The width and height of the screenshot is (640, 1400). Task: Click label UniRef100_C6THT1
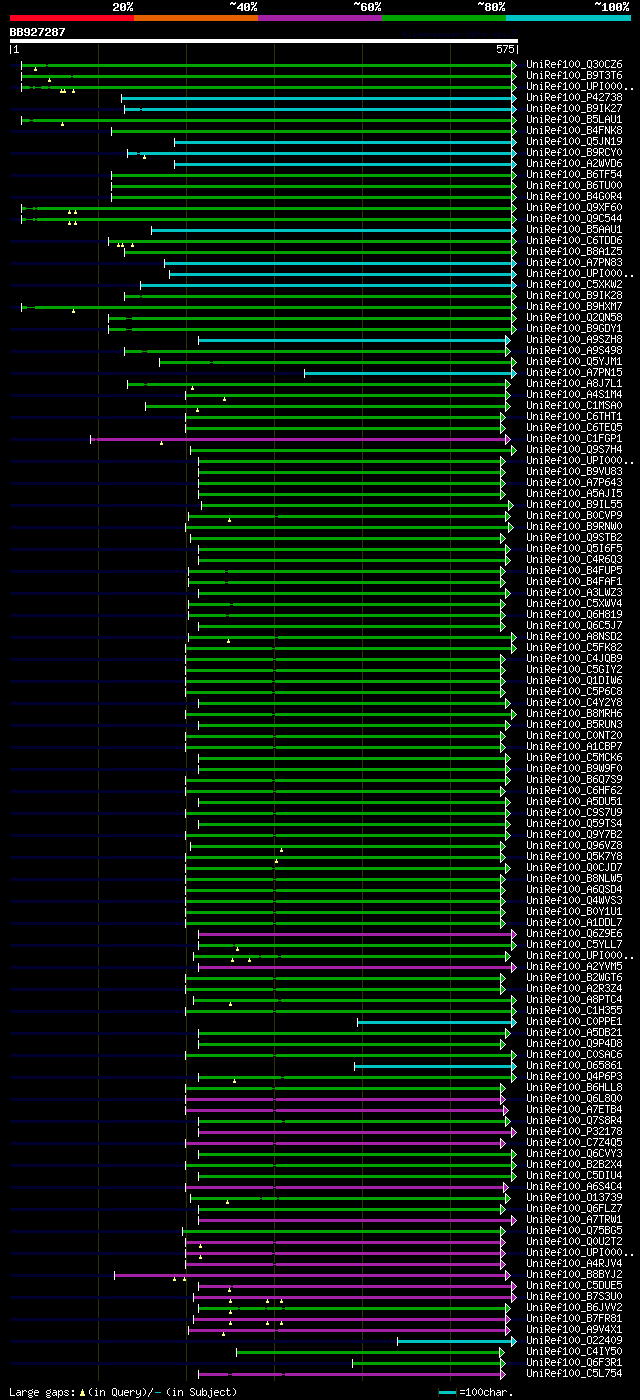point(574,417)
